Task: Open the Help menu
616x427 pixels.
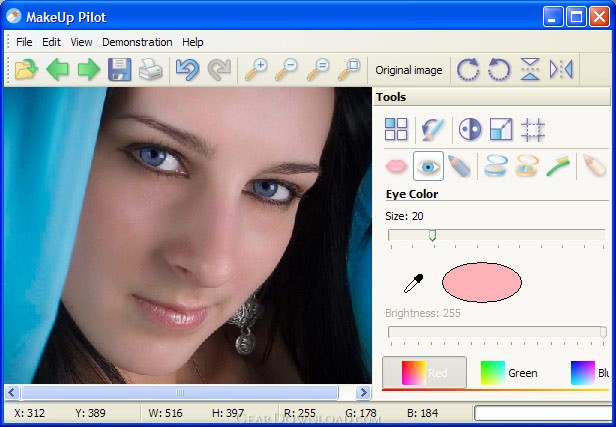Action: coord(192,42)
